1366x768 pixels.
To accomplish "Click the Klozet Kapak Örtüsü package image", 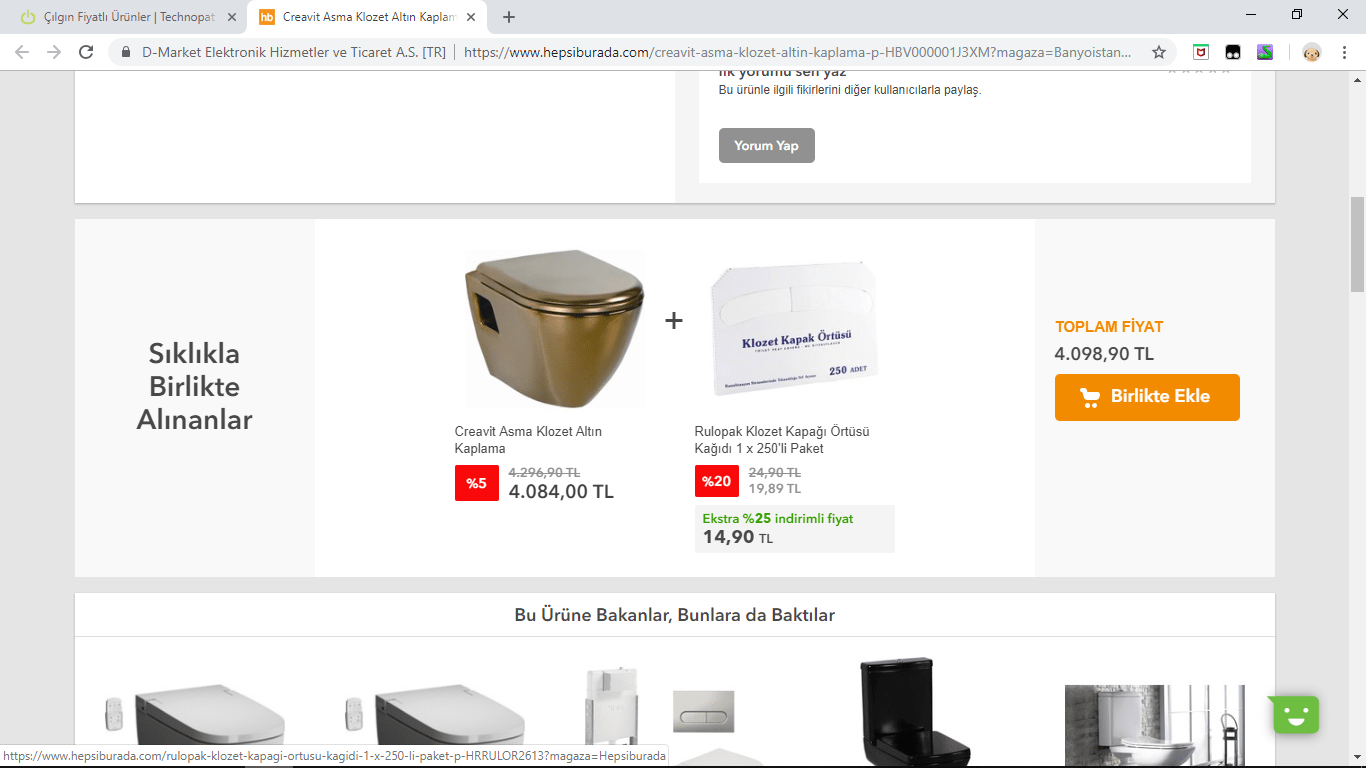I will [x=794, y=328].
